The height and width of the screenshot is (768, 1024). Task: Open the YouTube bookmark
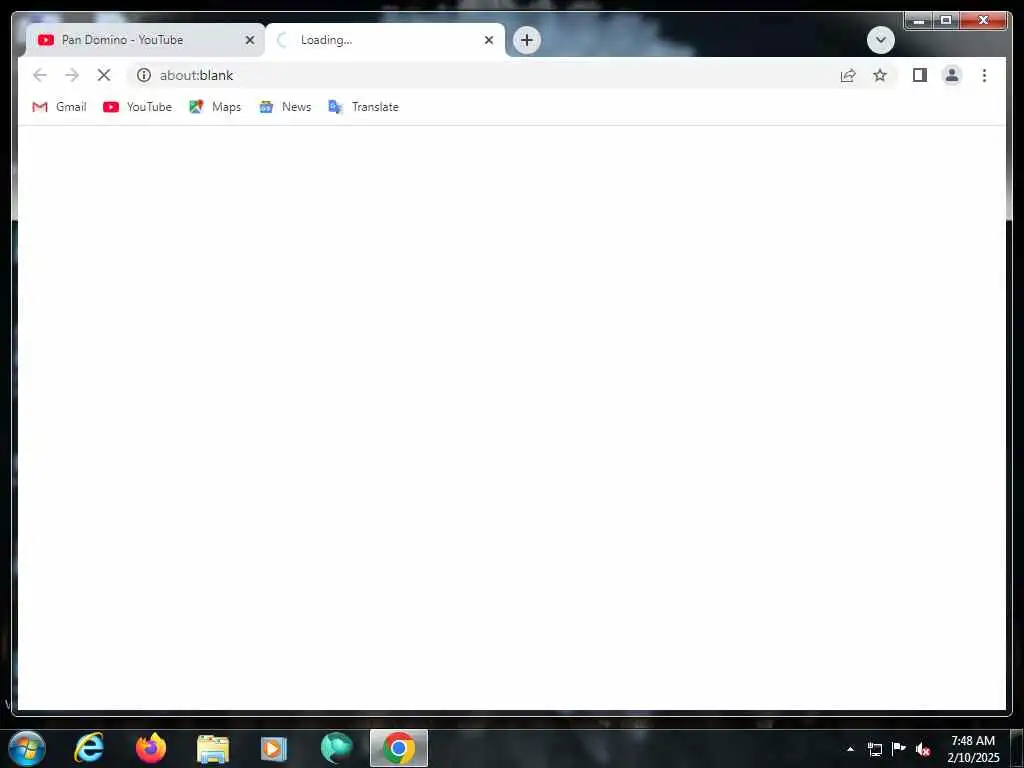point(137,106)
